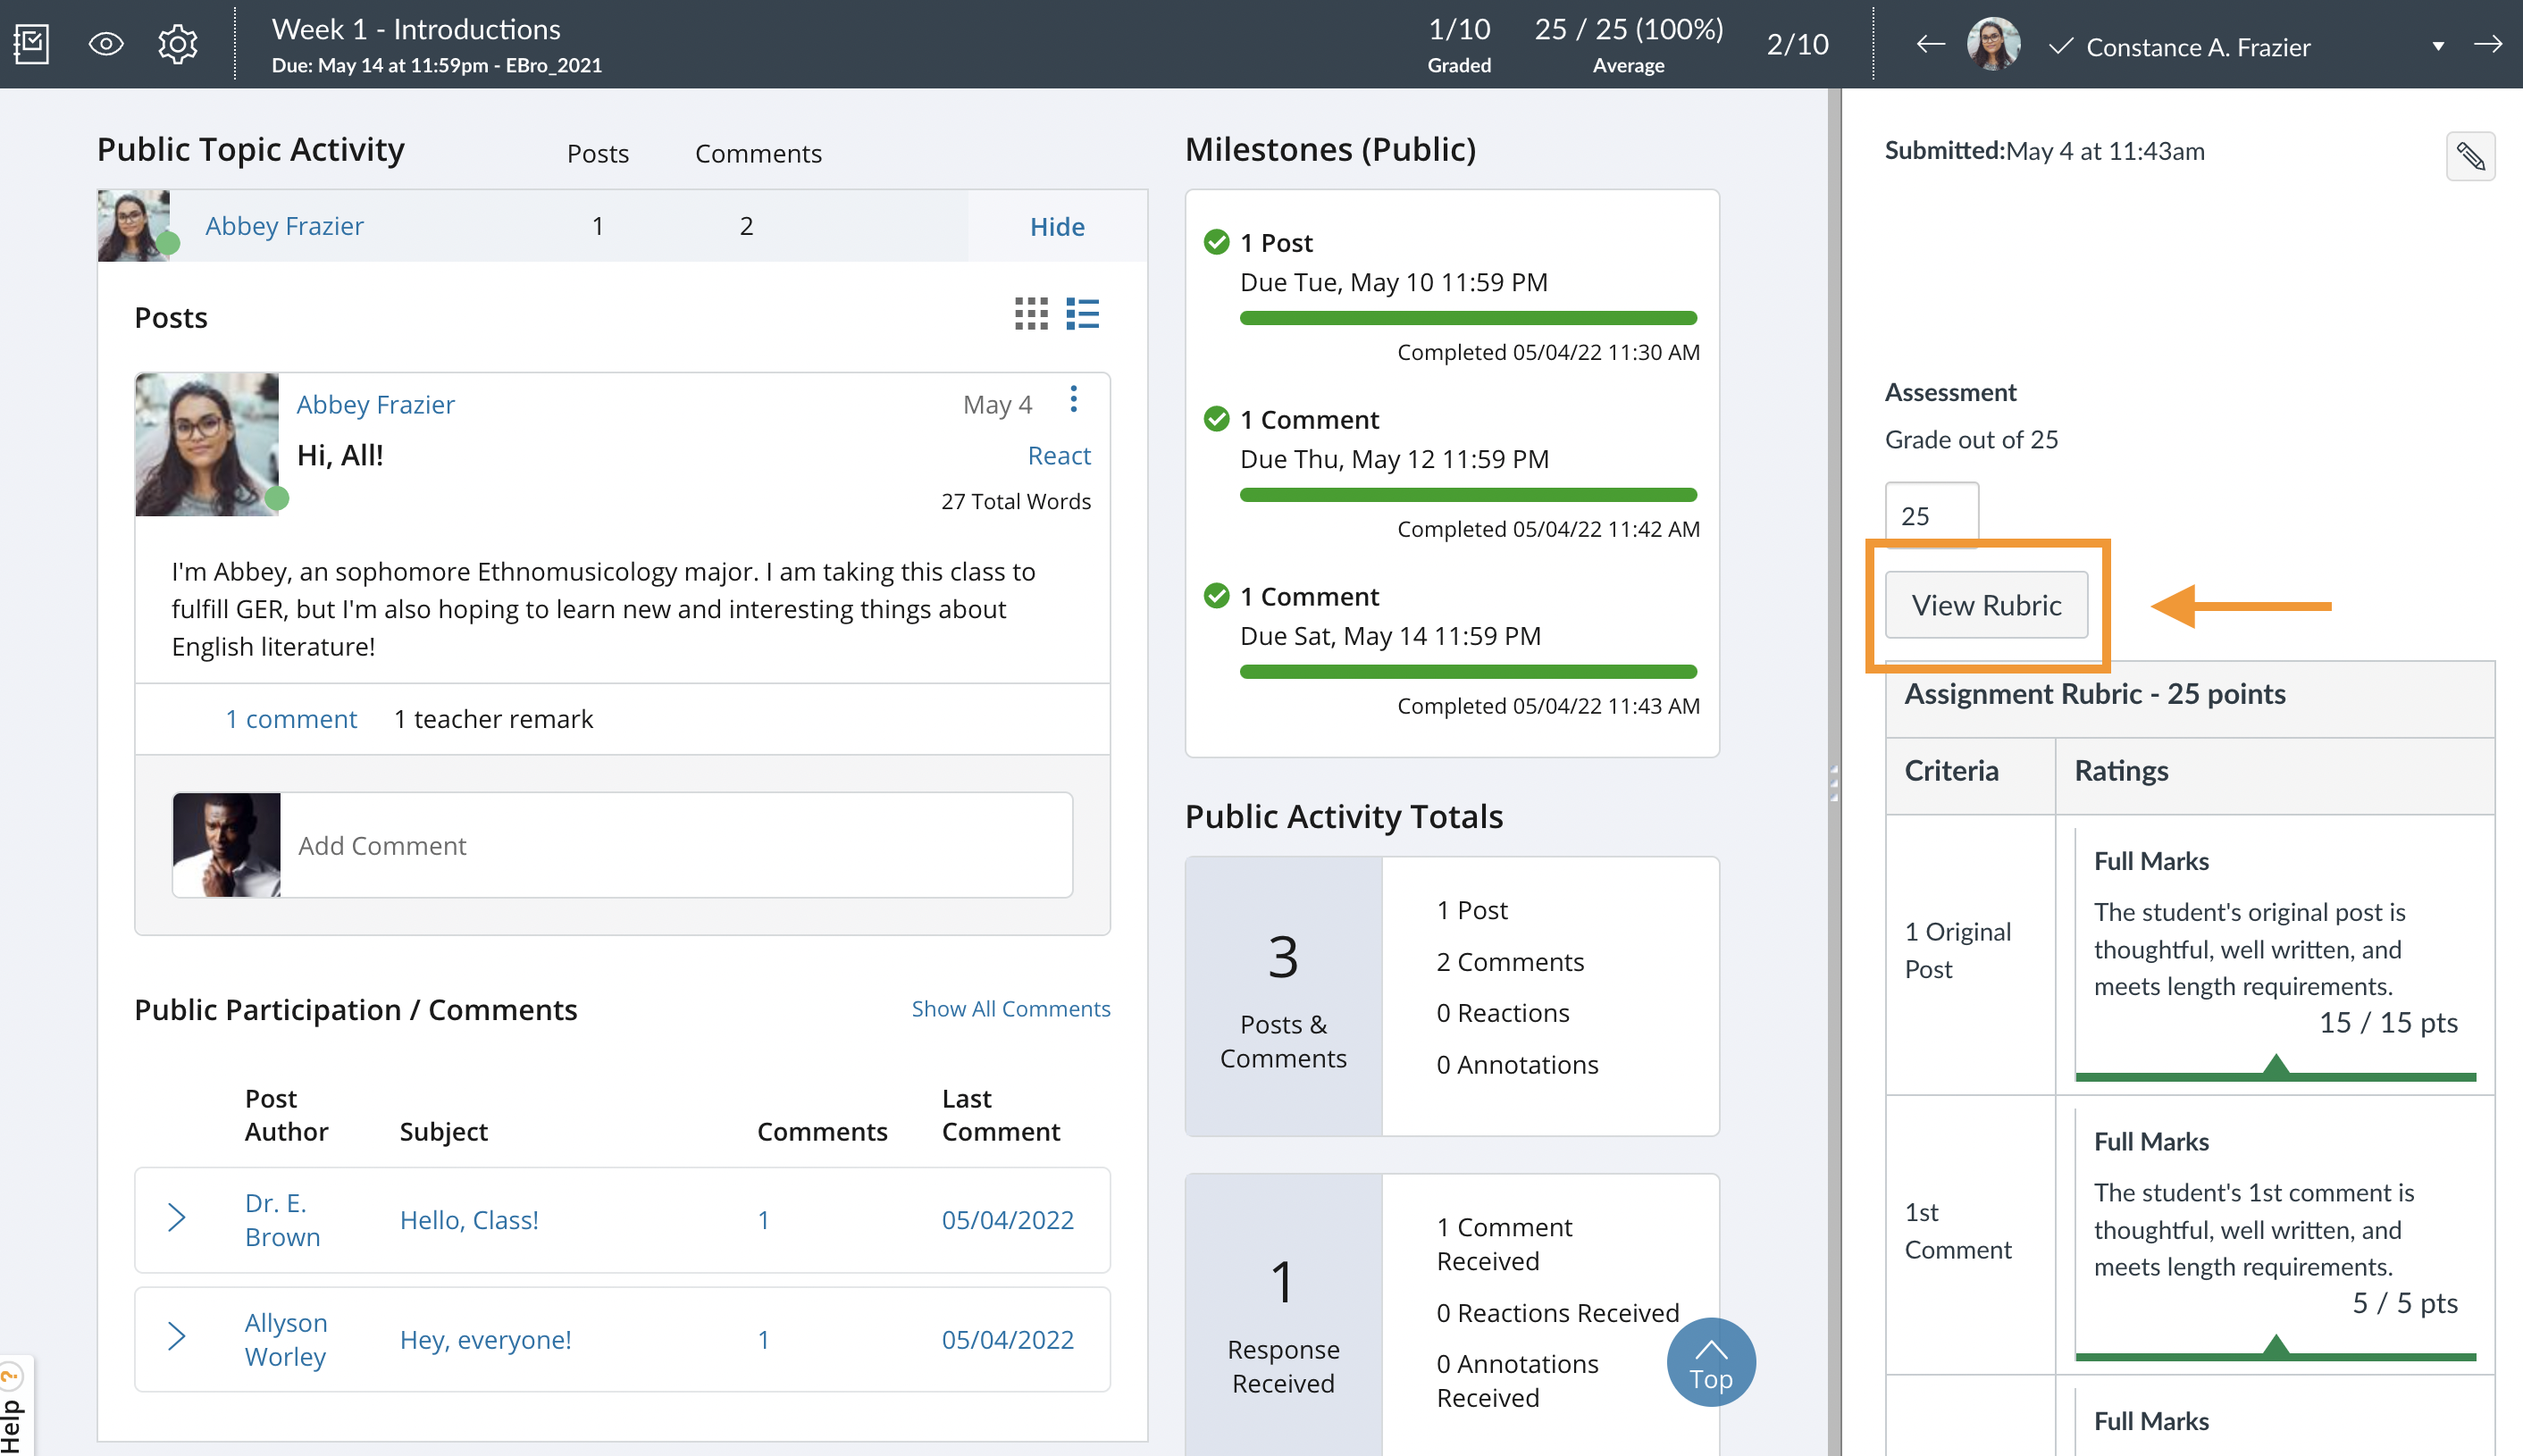Toggle the eye visibility icon

(x=105, y=44)
